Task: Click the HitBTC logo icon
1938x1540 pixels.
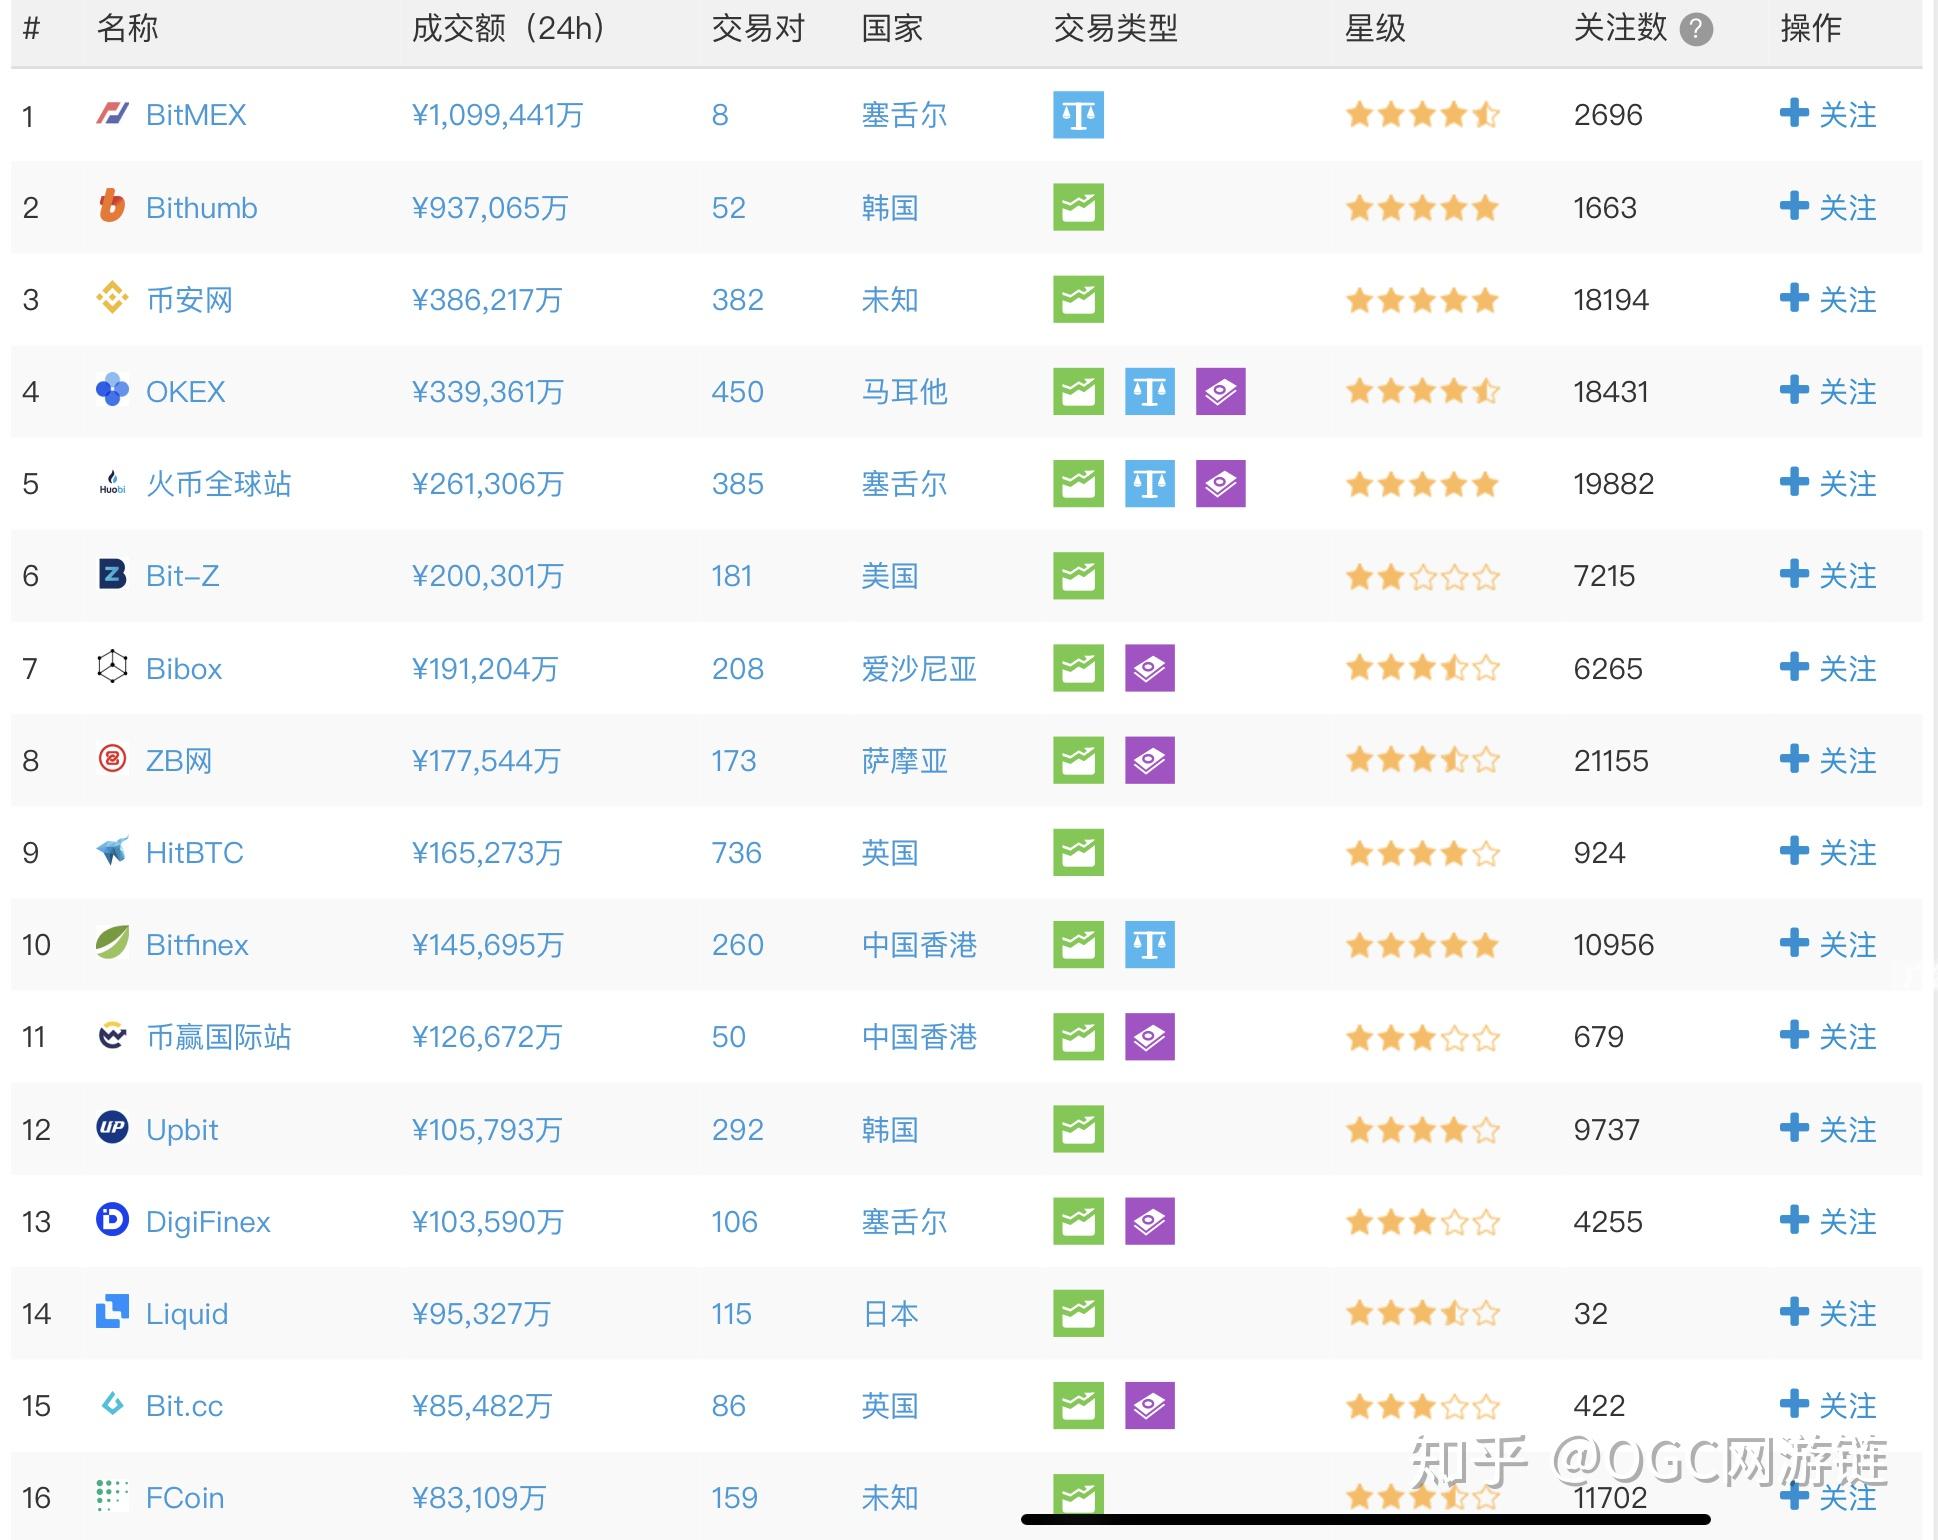Action: [112, 851]
